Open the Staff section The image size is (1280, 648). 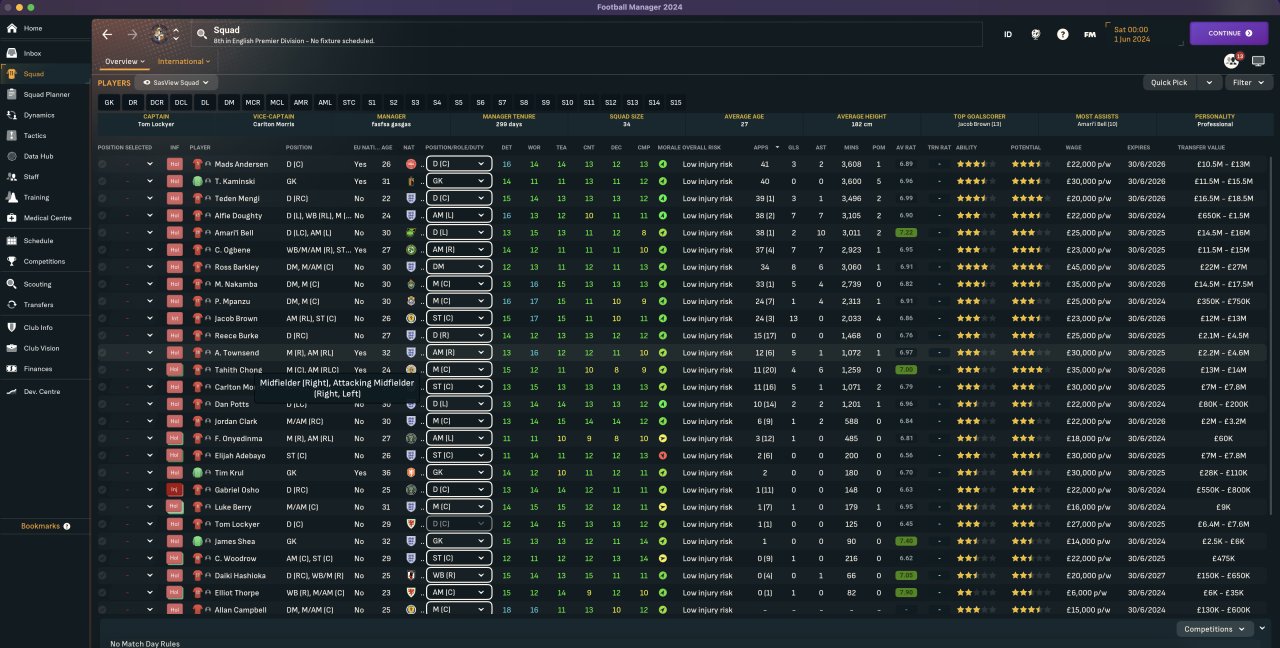[31, 176]
